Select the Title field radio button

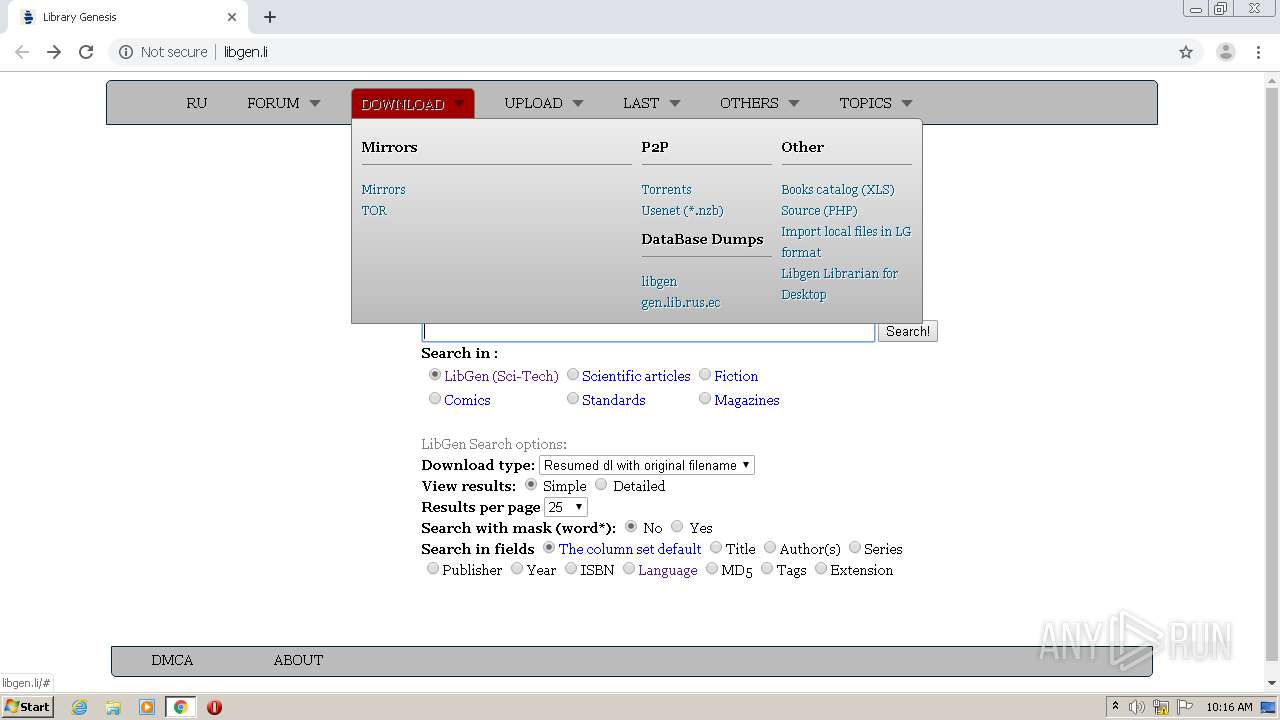tap(716, 548)
